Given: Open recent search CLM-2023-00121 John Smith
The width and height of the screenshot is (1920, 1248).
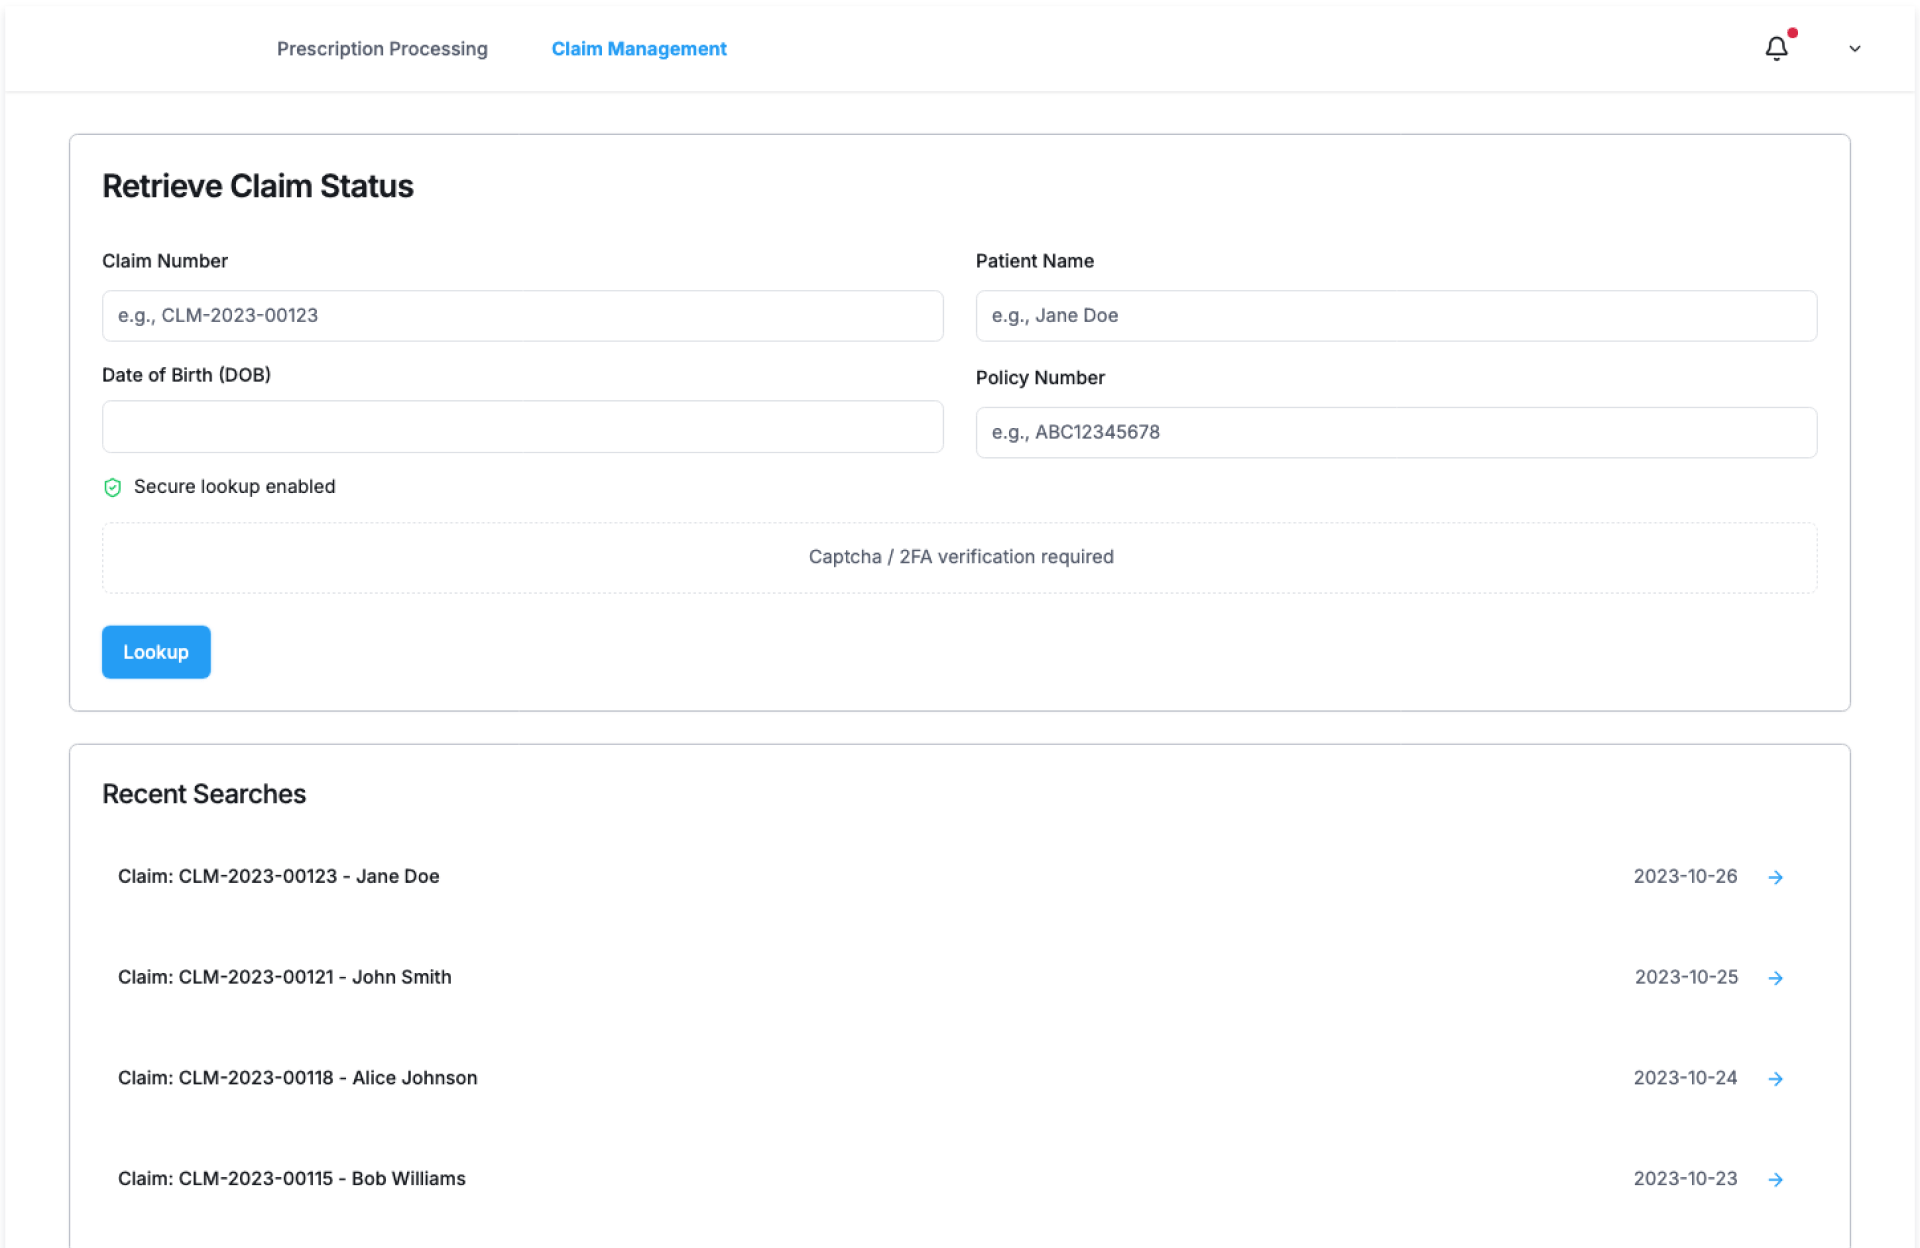Looking at the screenshot, I should click(x=285, y=978).
